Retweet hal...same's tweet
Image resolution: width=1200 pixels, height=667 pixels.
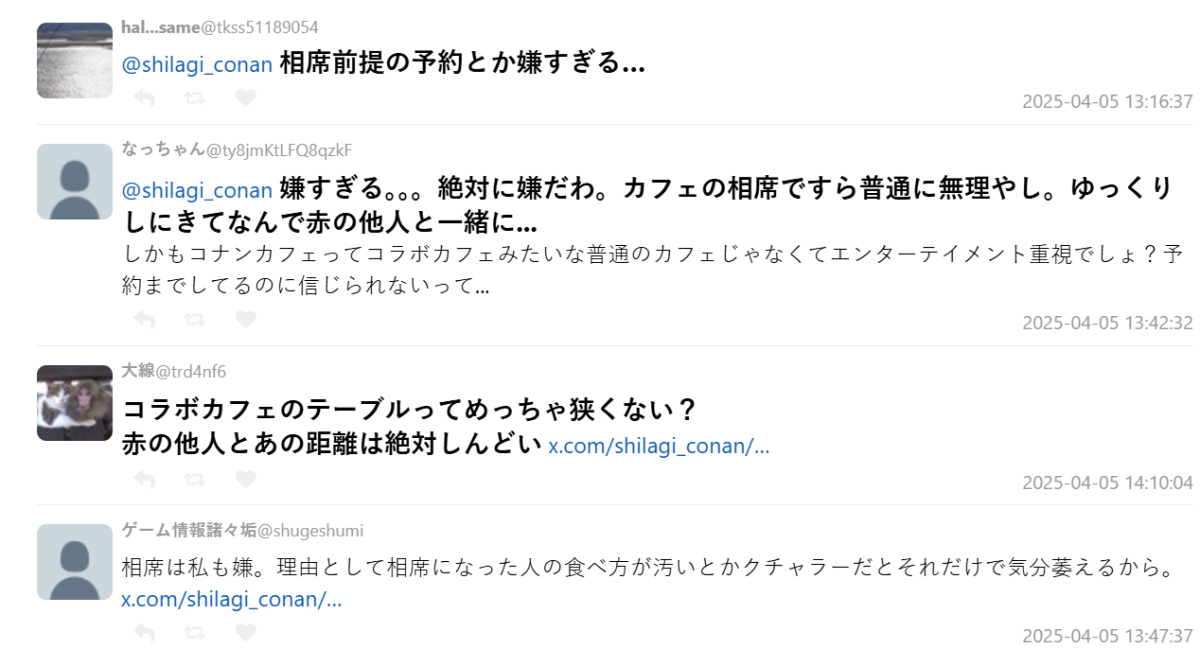point(195,98)
